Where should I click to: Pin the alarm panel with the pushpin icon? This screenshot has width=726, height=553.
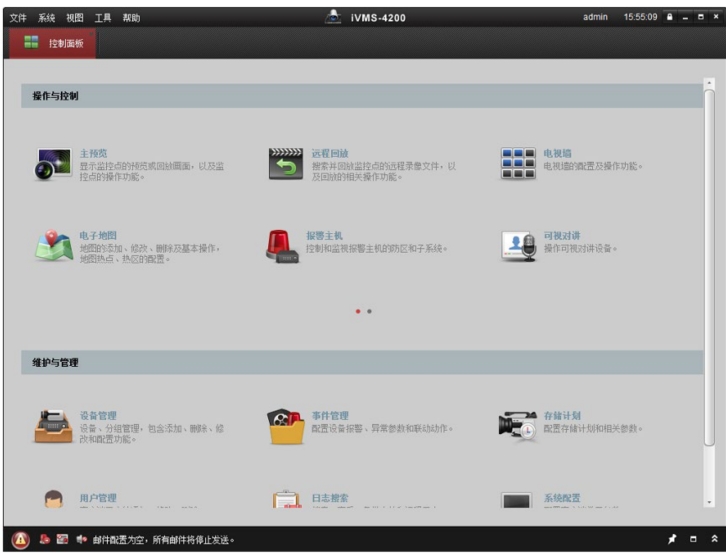[x=672, y=539]
